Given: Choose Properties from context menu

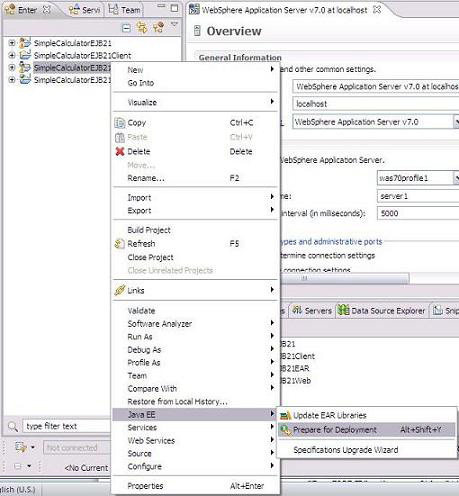Looking at the screenshot, I should 196,486.
